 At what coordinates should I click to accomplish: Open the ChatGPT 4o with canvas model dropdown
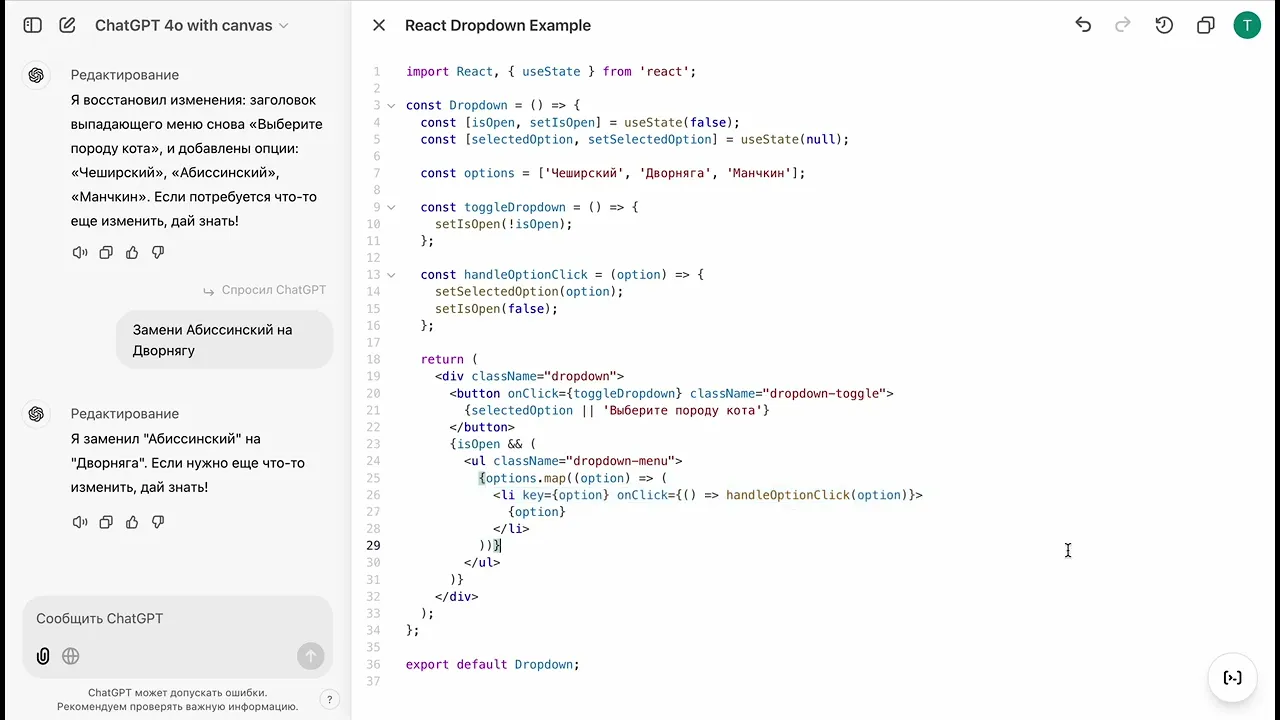(x=191, y=25)
